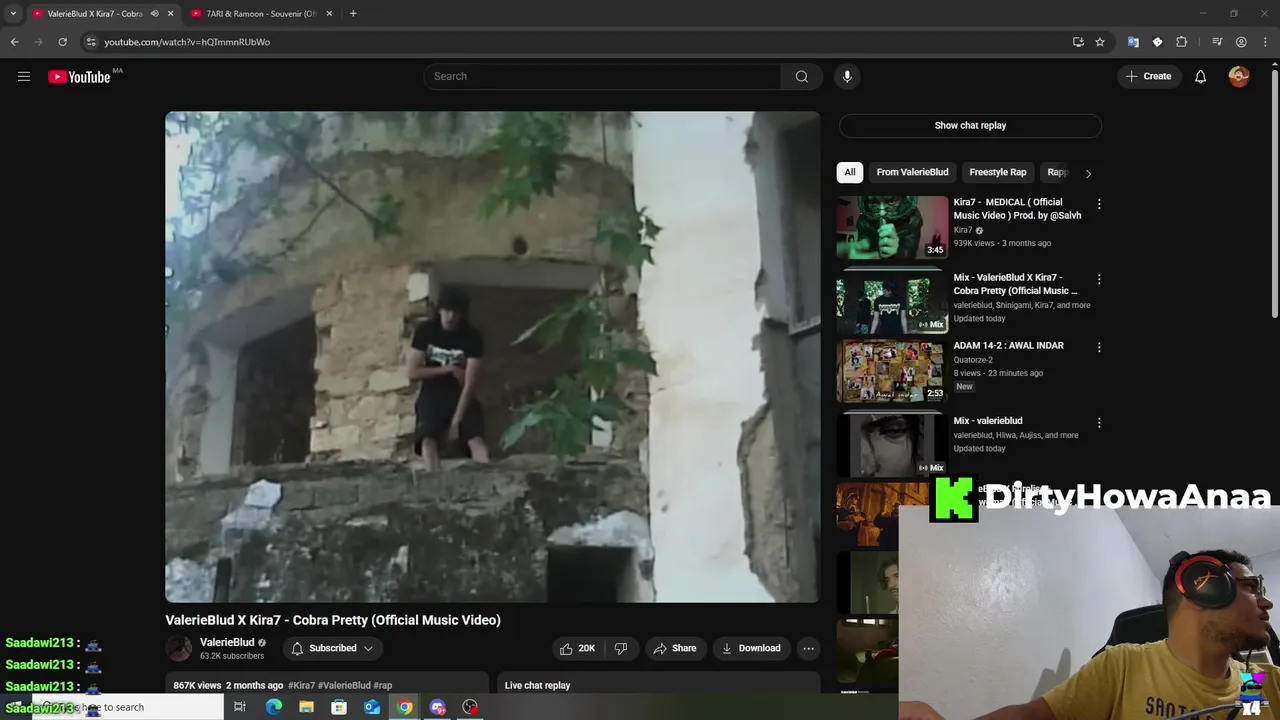
Task: Open the Mix - valerieblud title
Action: coord(988,421)
